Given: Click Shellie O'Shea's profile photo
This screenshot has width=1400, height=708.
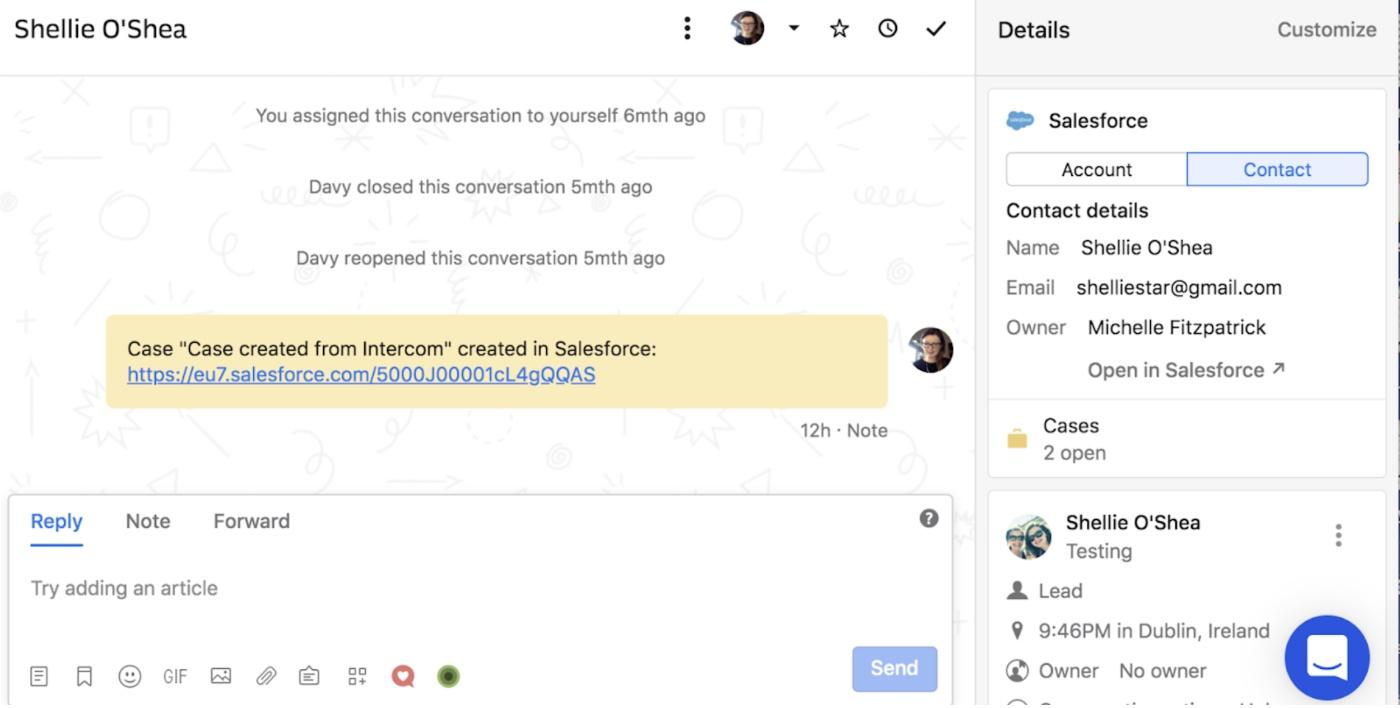Looking at the screenshot, I should pyautogui.click(x=1029, y=537).
